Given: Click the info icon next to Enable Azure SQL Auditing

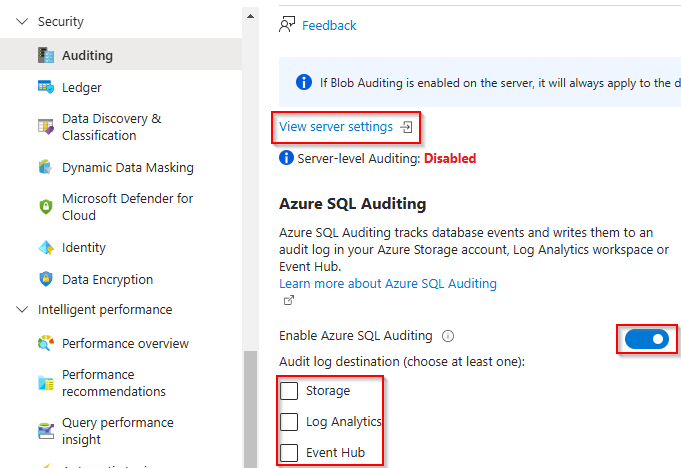Looking at the screenshot, I should pyautogui.click(x=448, y=336).
